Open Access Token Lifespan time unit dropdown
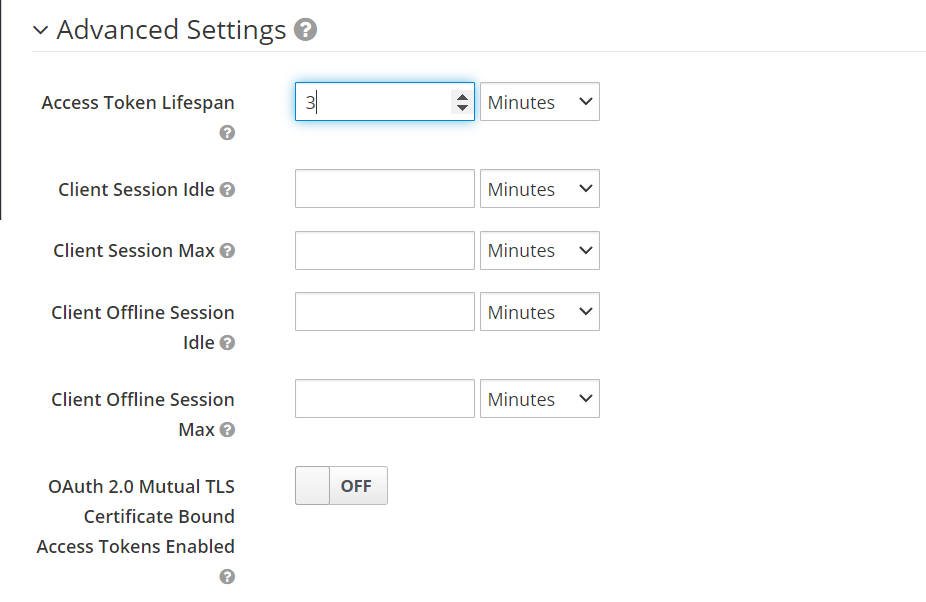Image resolution: width=926 pixels, height=602 pixels. click(x=540, y=102)
